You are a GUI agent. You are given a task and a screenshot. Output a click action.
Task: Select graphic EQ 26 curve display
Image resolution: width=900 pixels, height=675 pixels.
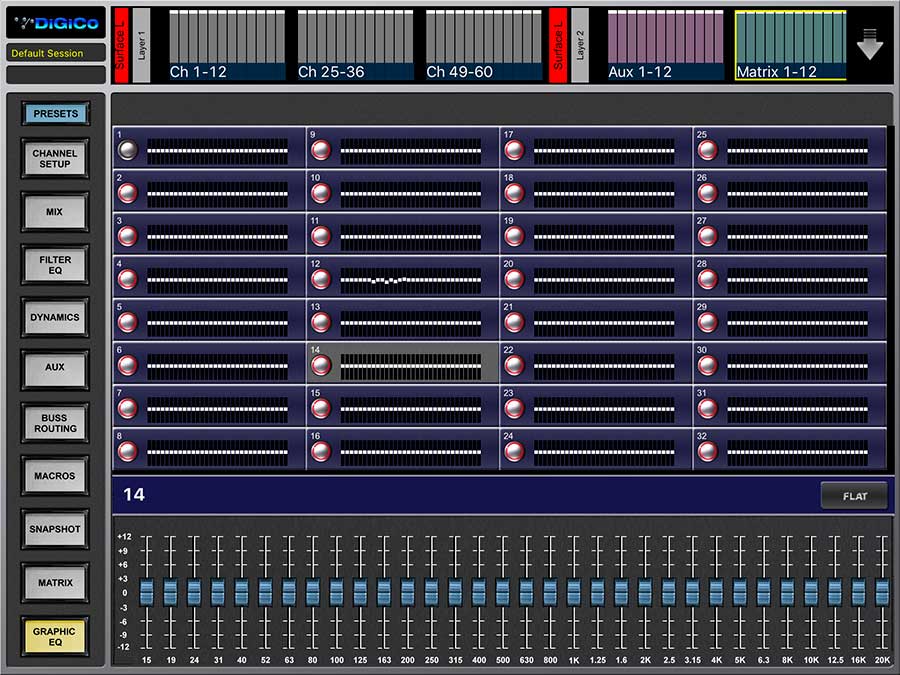[798, 194]
